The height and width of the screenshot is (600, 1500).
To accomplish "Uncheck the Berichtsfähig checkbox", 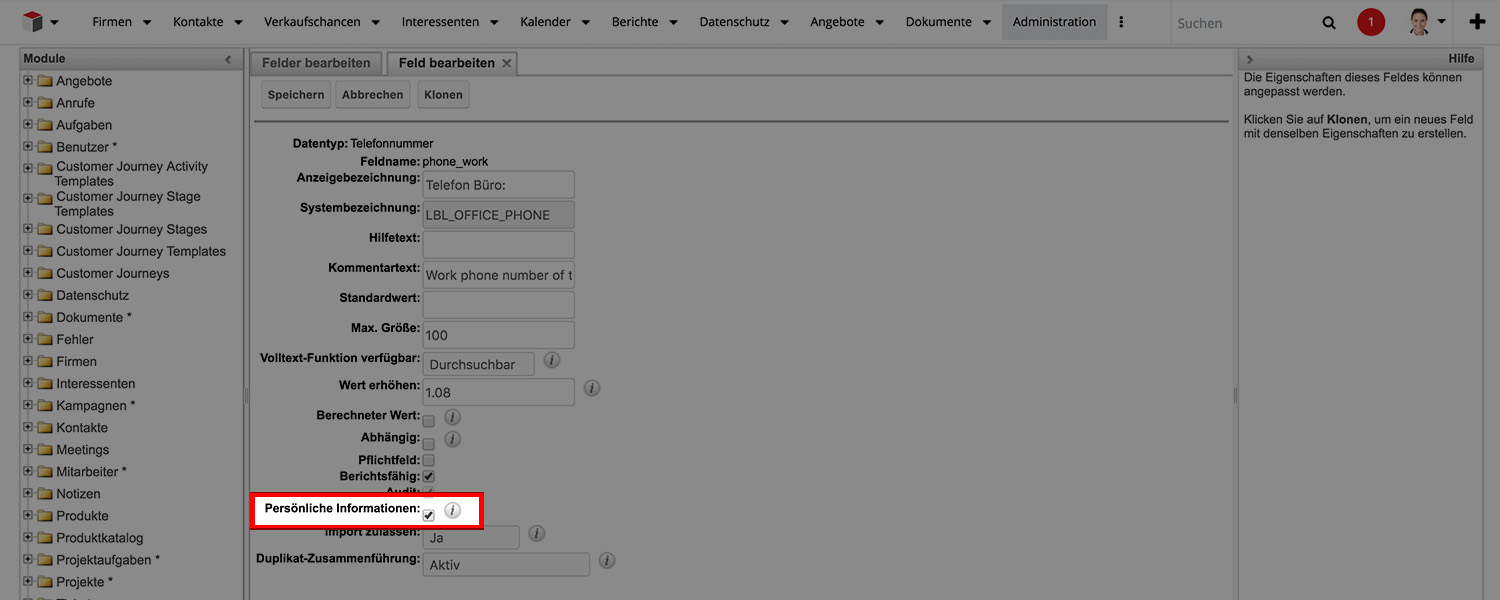I will pos(428,477).
